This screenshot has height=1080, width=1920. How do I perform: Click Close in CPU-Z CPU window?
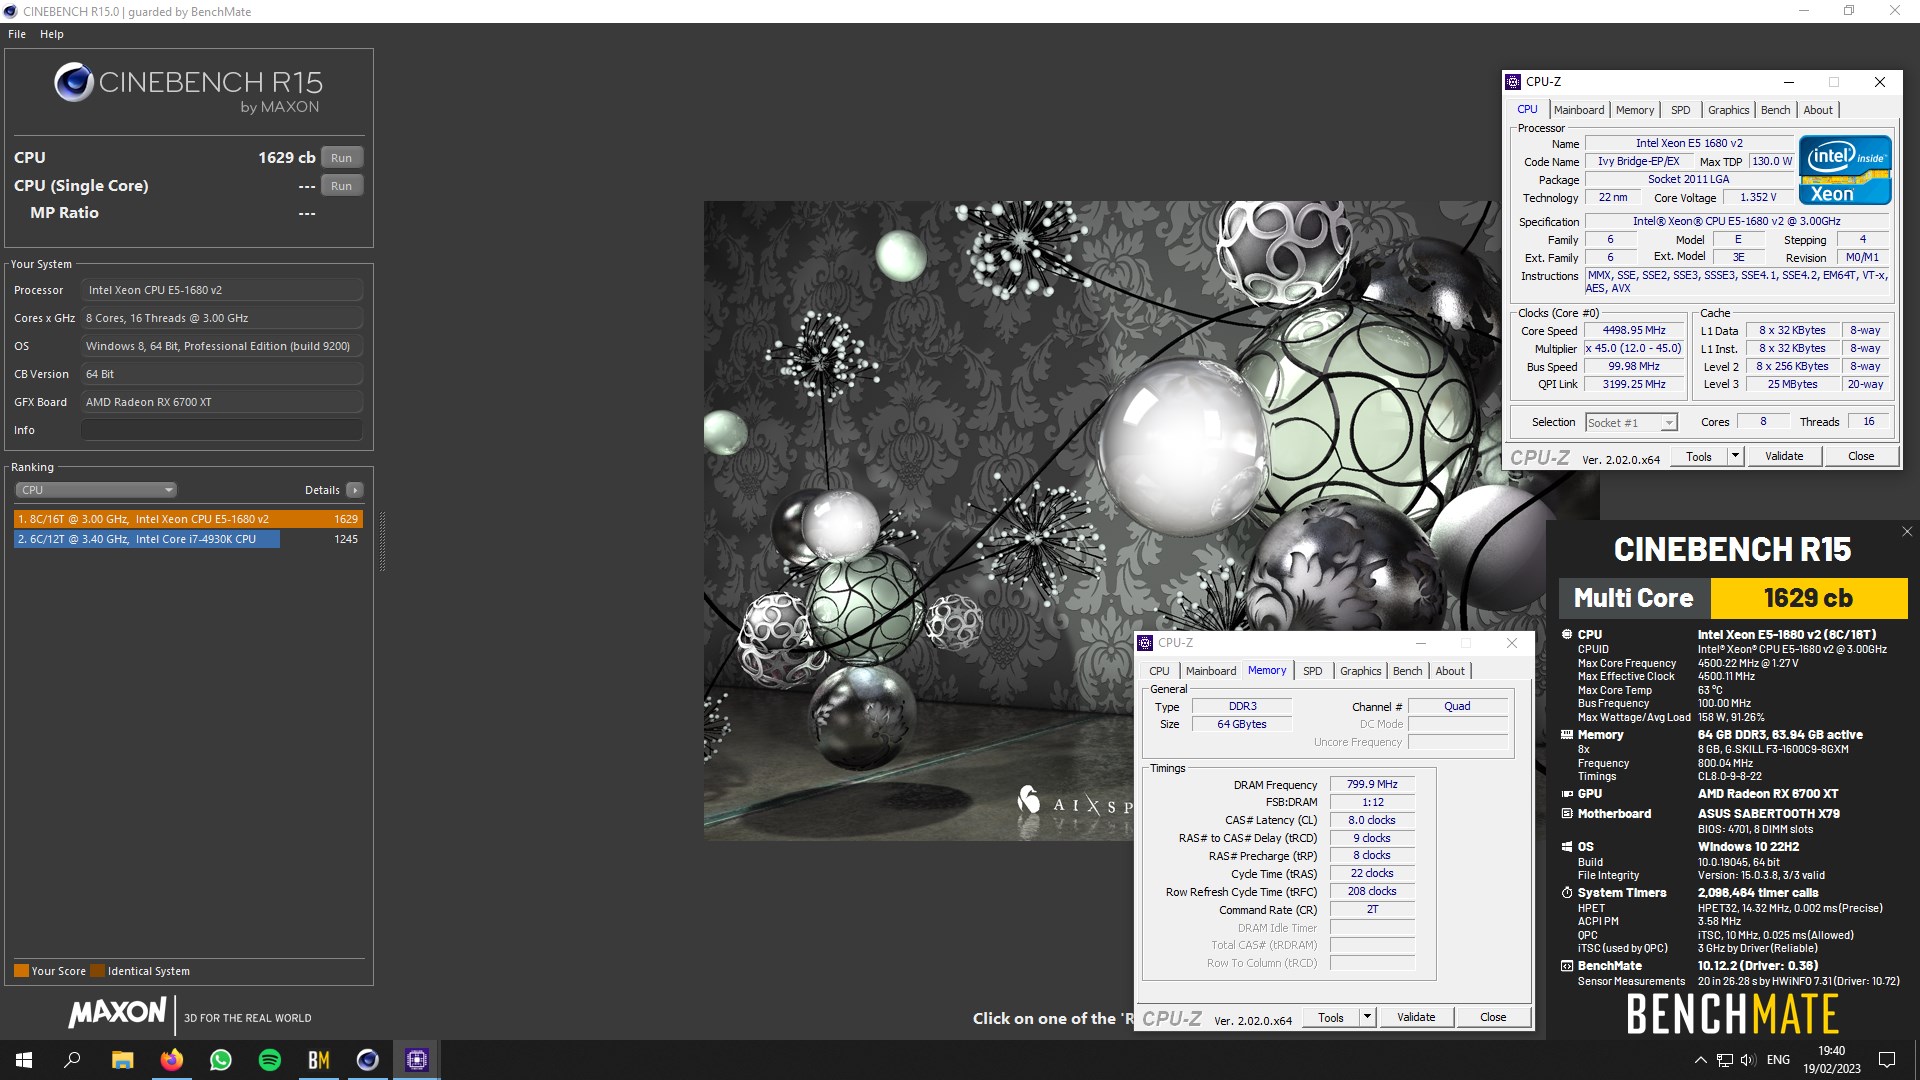point(1861,456)
